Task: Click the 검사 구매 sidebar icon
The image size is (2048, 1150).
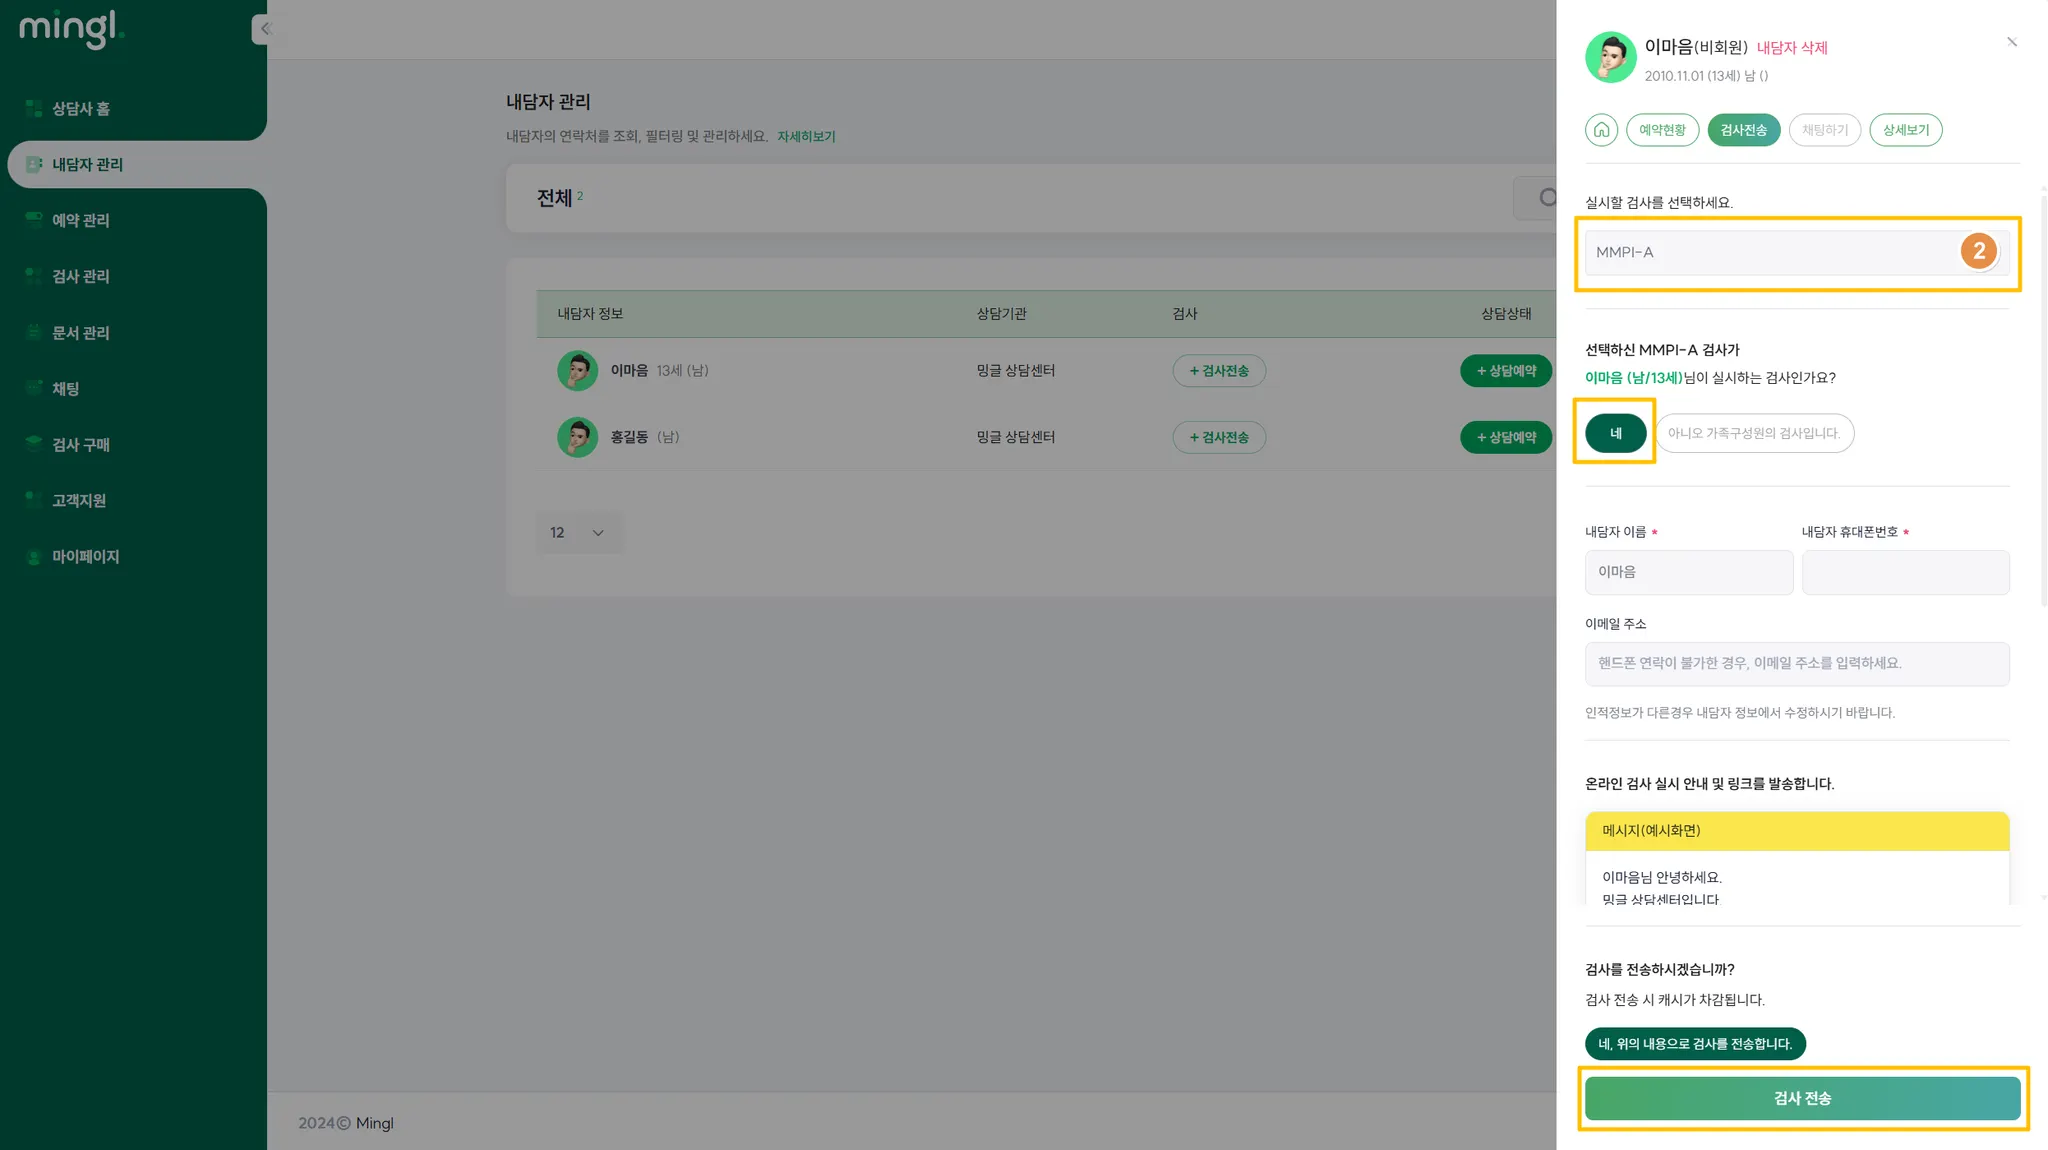Action: 34,444
